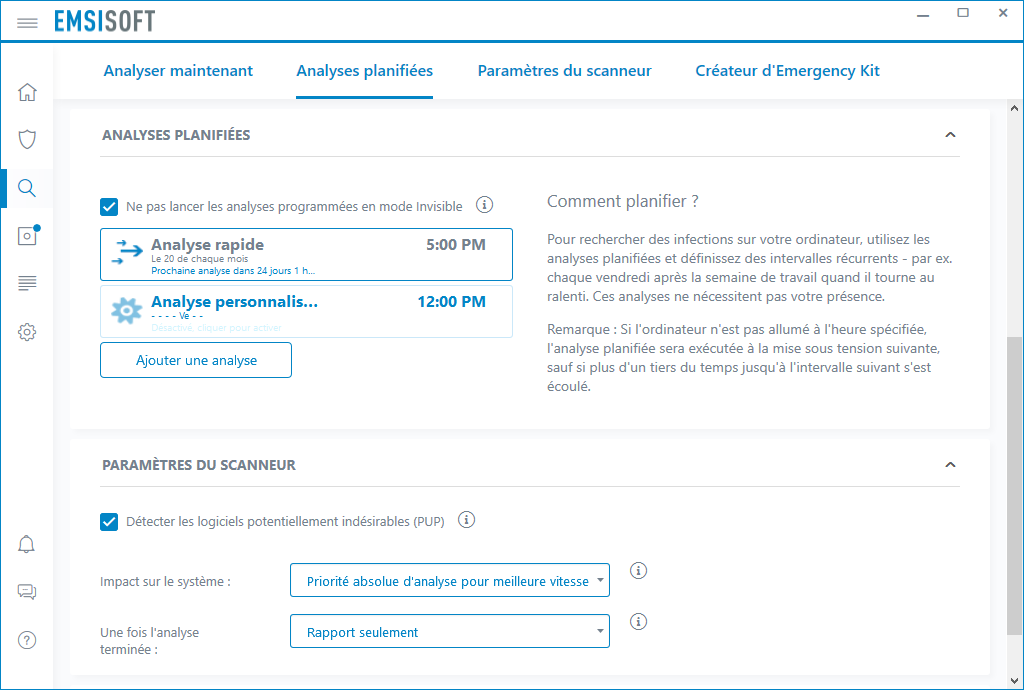Viewport: 1024px width, 690px height.
Task: Go to Créateur d'Emergency Kit tab
Action: click(x=788, y=71)
